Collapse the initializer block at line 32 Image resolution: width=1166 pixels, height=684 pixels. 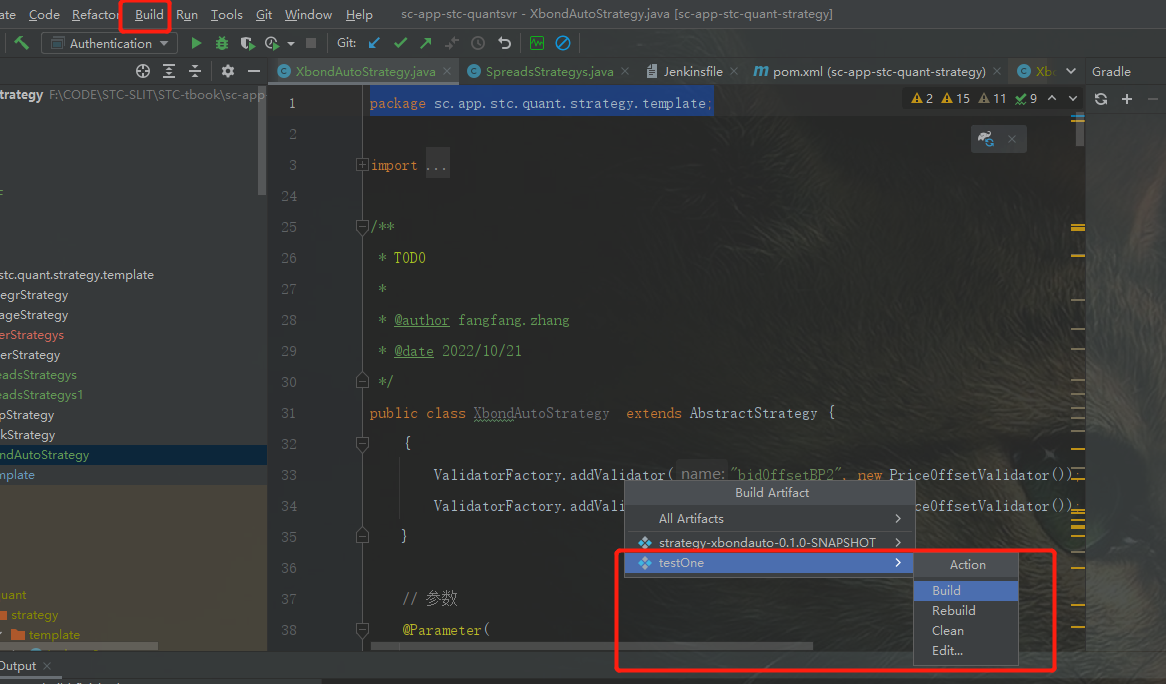[362, 444]
